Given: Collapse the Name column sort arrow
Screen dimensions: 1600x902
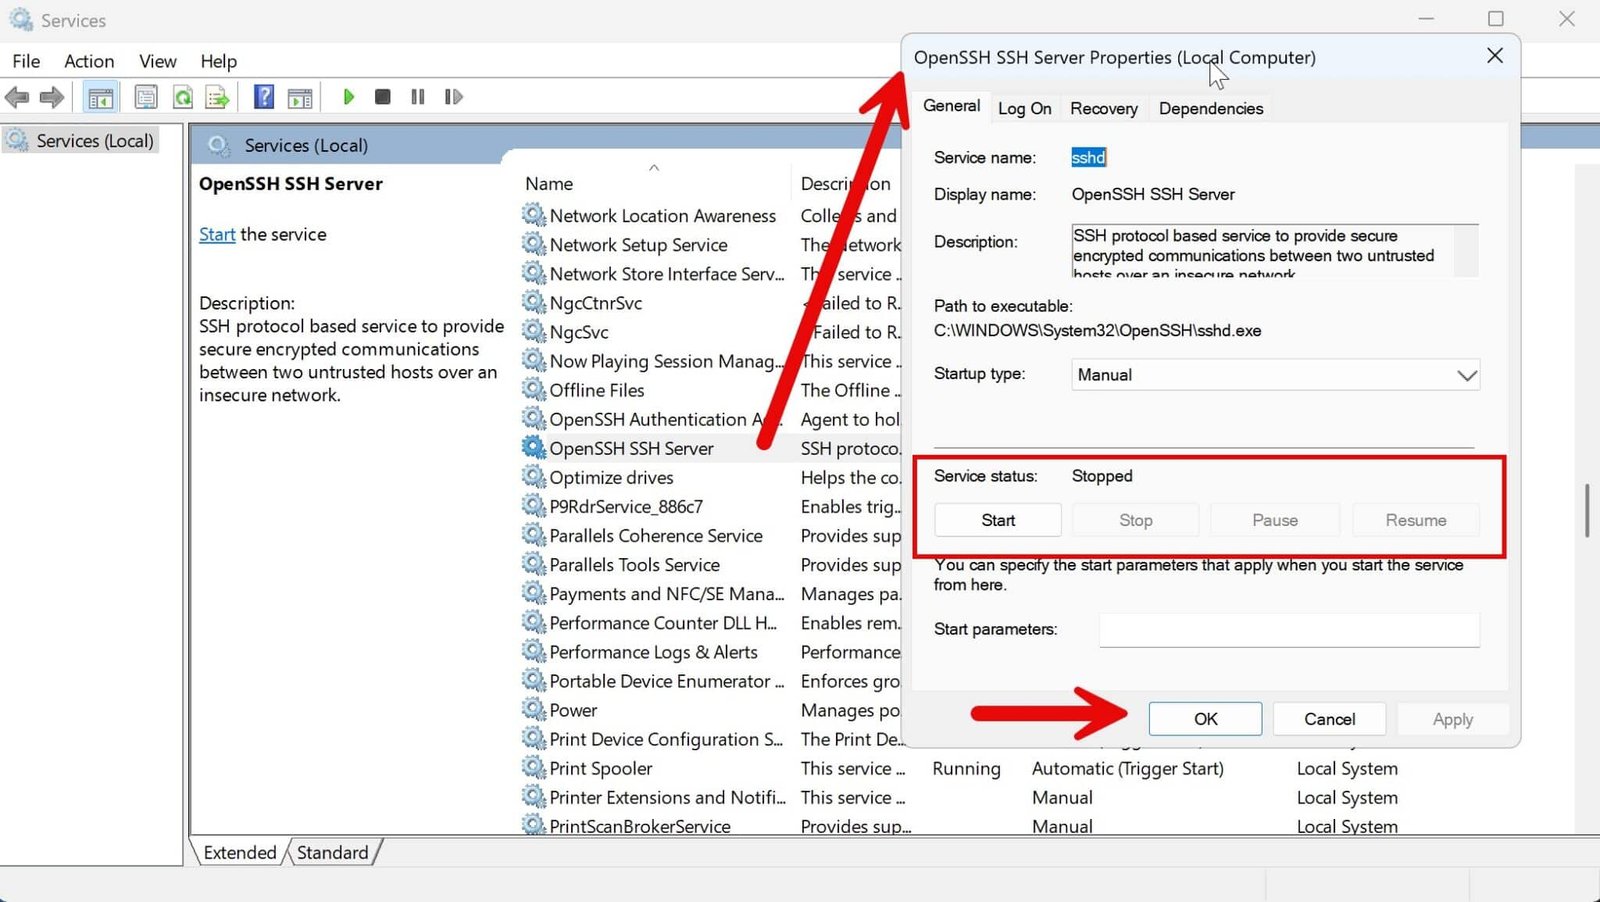Looking at the screenshot, I should tap(655, 170).
